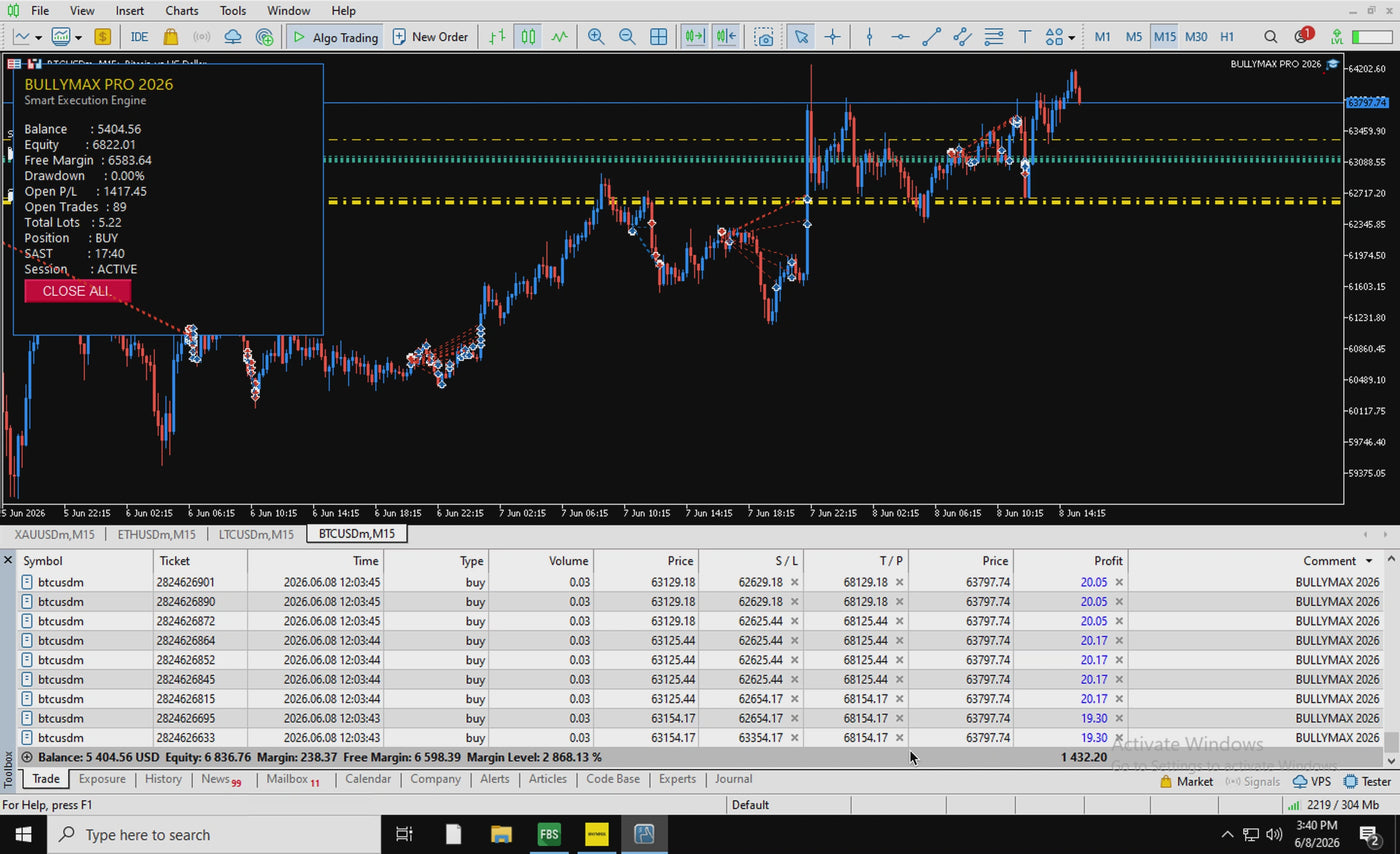Open the MetaEditor IDE

pyautogui.click(x=139, y=37)
